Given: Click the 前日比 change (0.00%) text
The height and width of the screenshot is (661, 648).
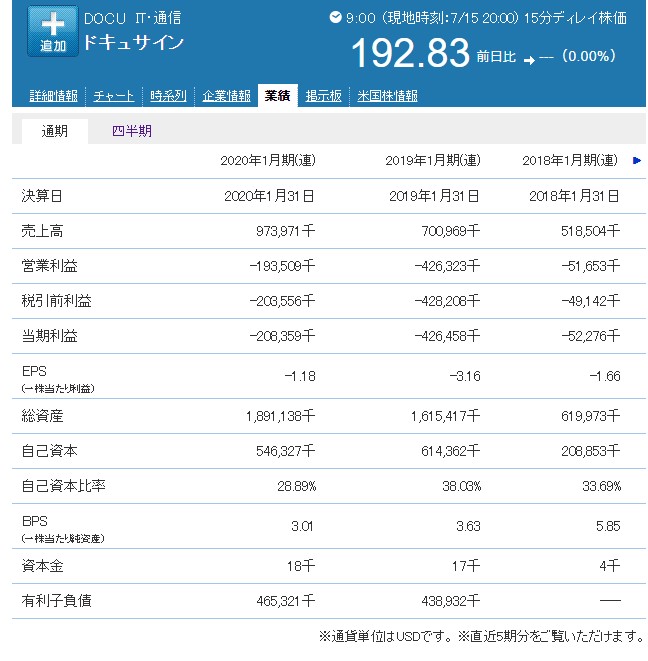Looking at the screenshot, I should (589, 56).
